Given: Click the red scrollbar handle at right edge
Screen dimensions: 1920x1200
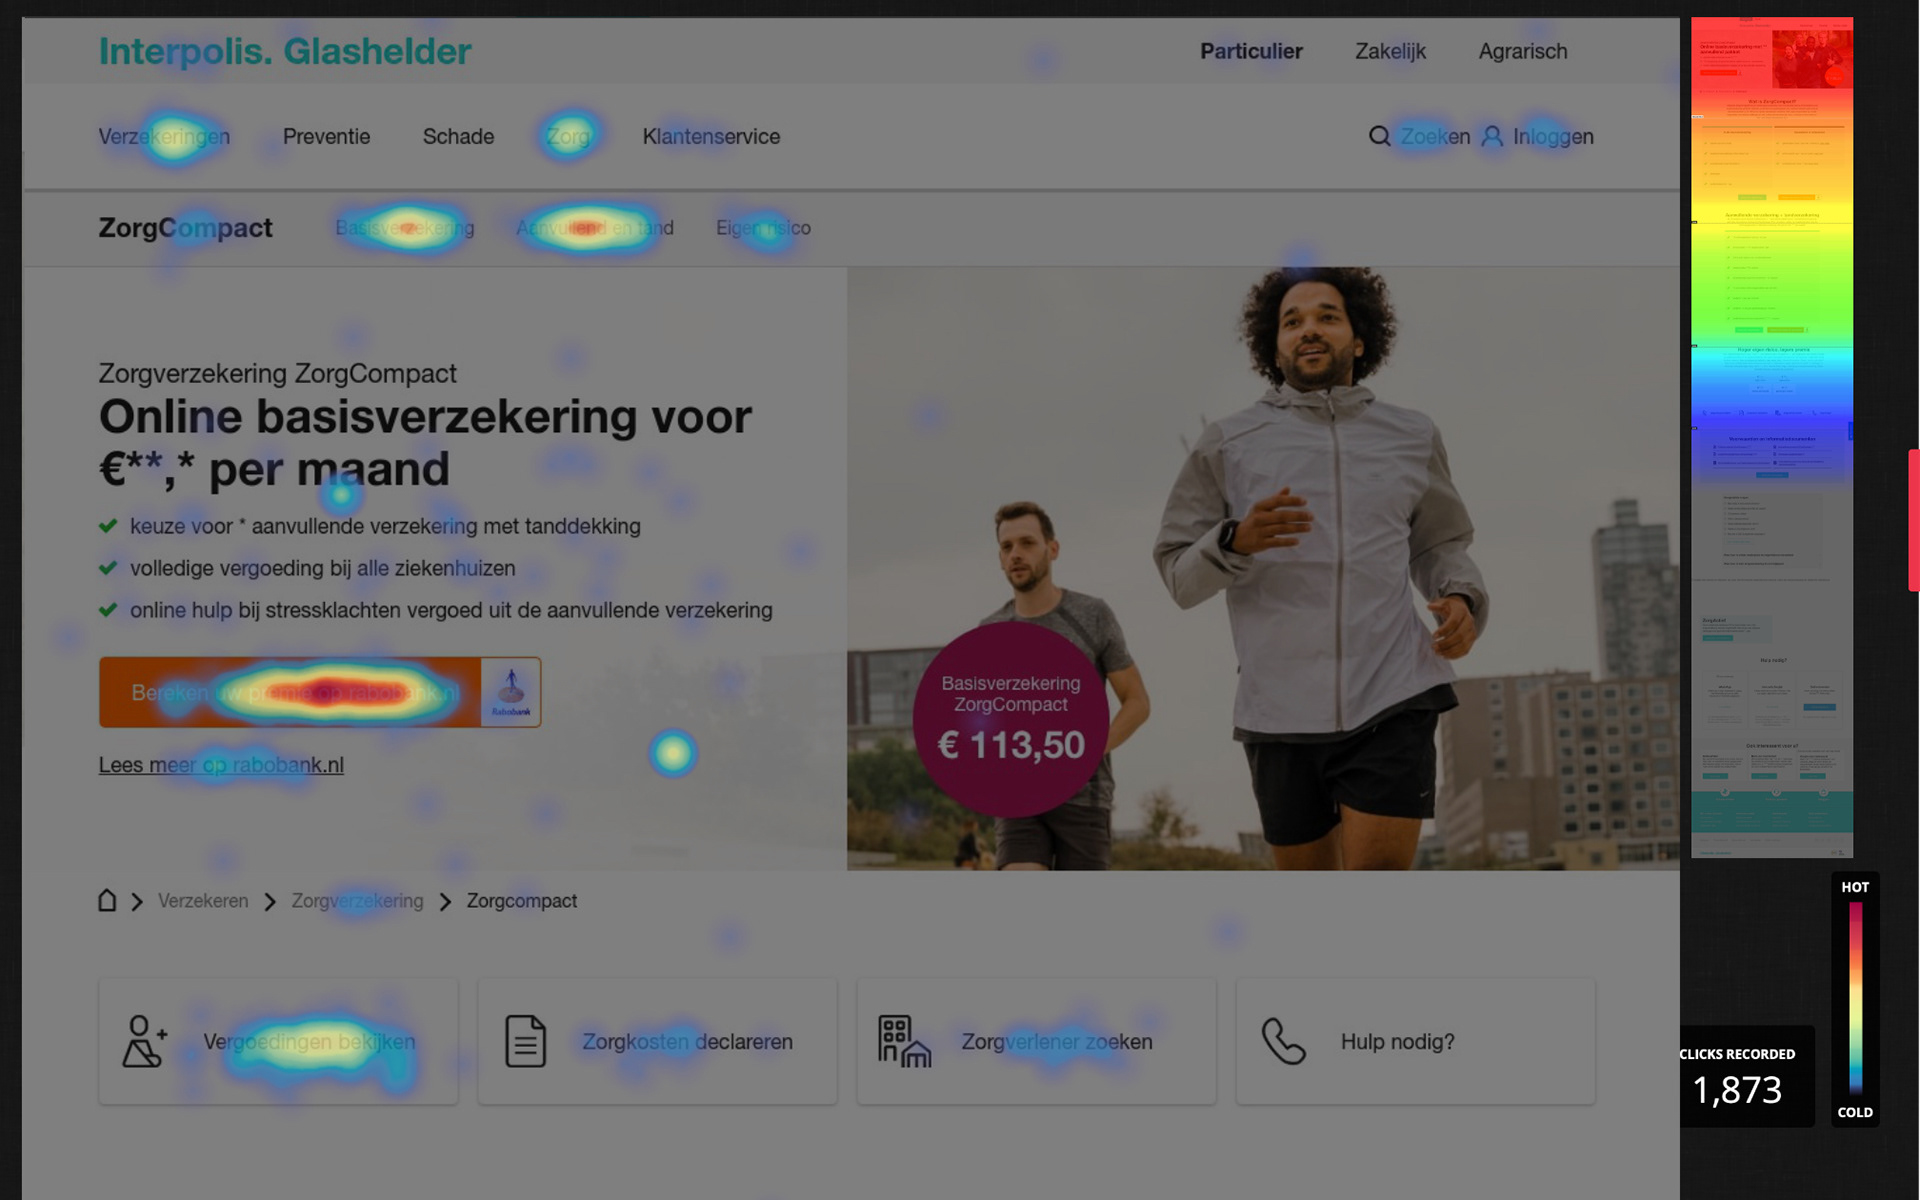Looking at the screenshot, I should (1913, 520).
